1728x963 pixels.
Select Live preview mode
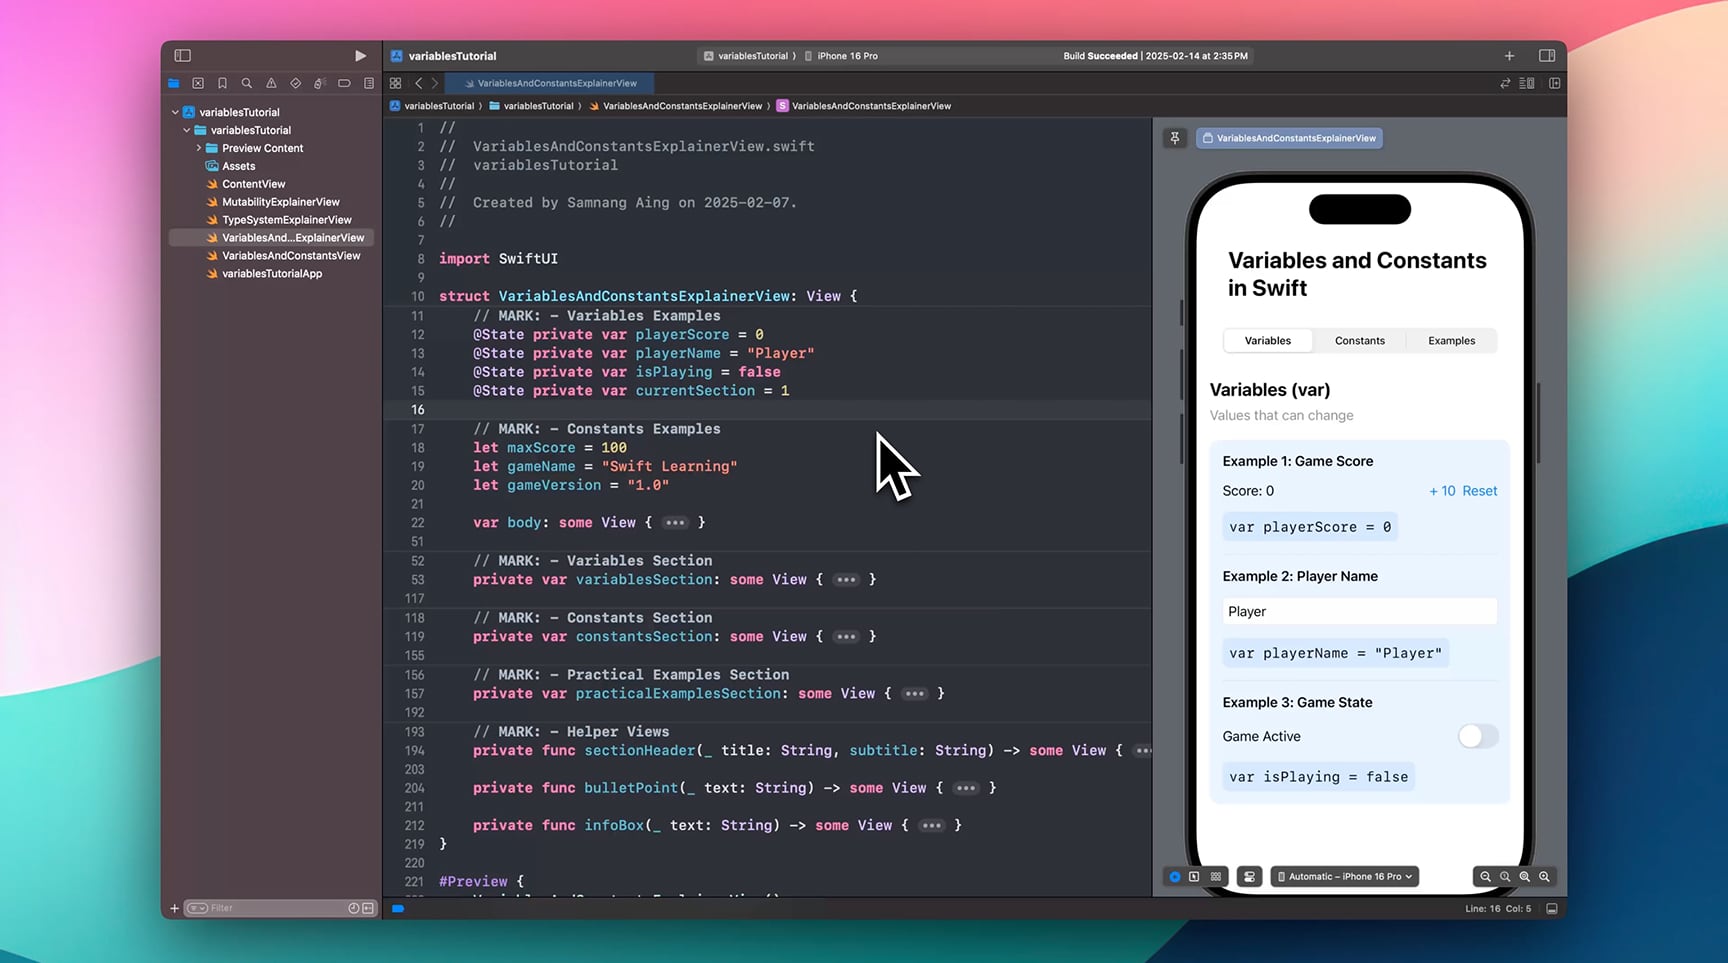click(1175, 877)
